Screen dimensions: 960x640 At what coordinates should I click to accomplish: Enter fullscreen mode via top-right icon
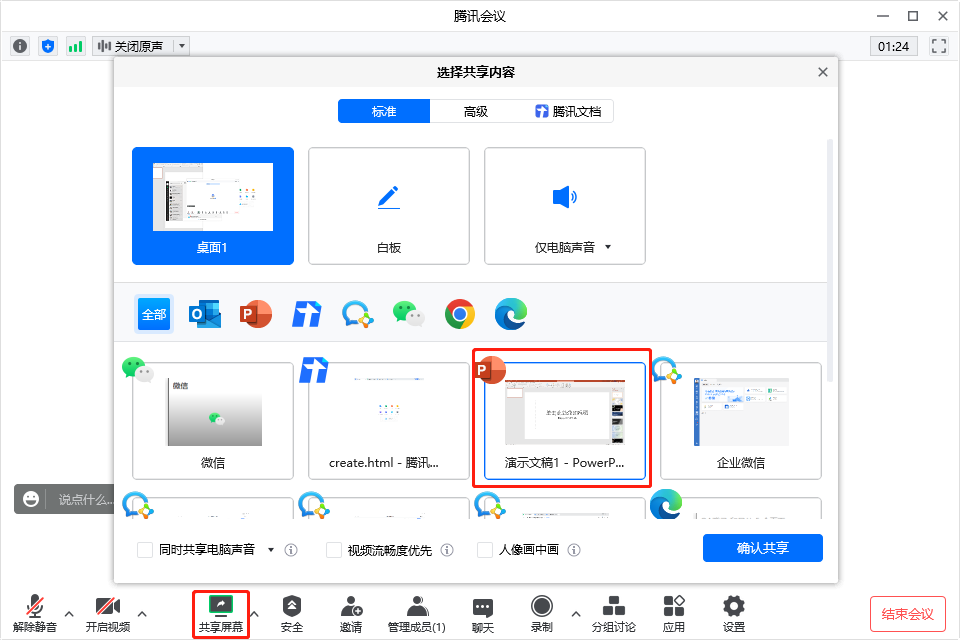click(x=939, y=46)
